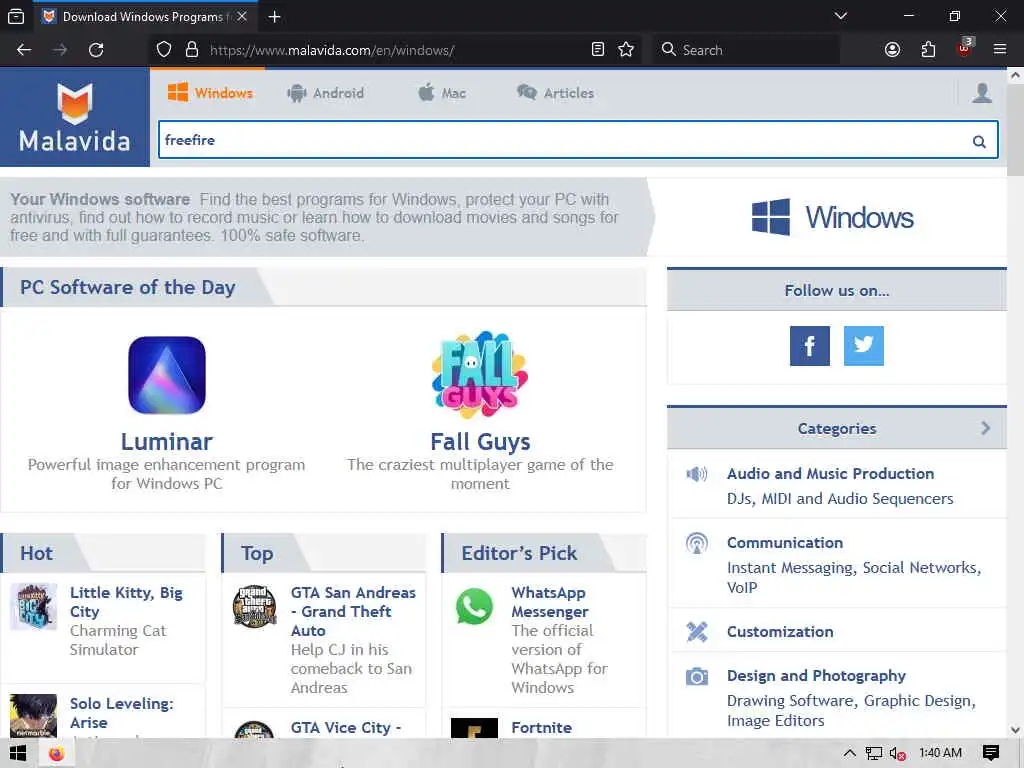
Task: Click the tracking protection shield icon
Action: (164, 50)
